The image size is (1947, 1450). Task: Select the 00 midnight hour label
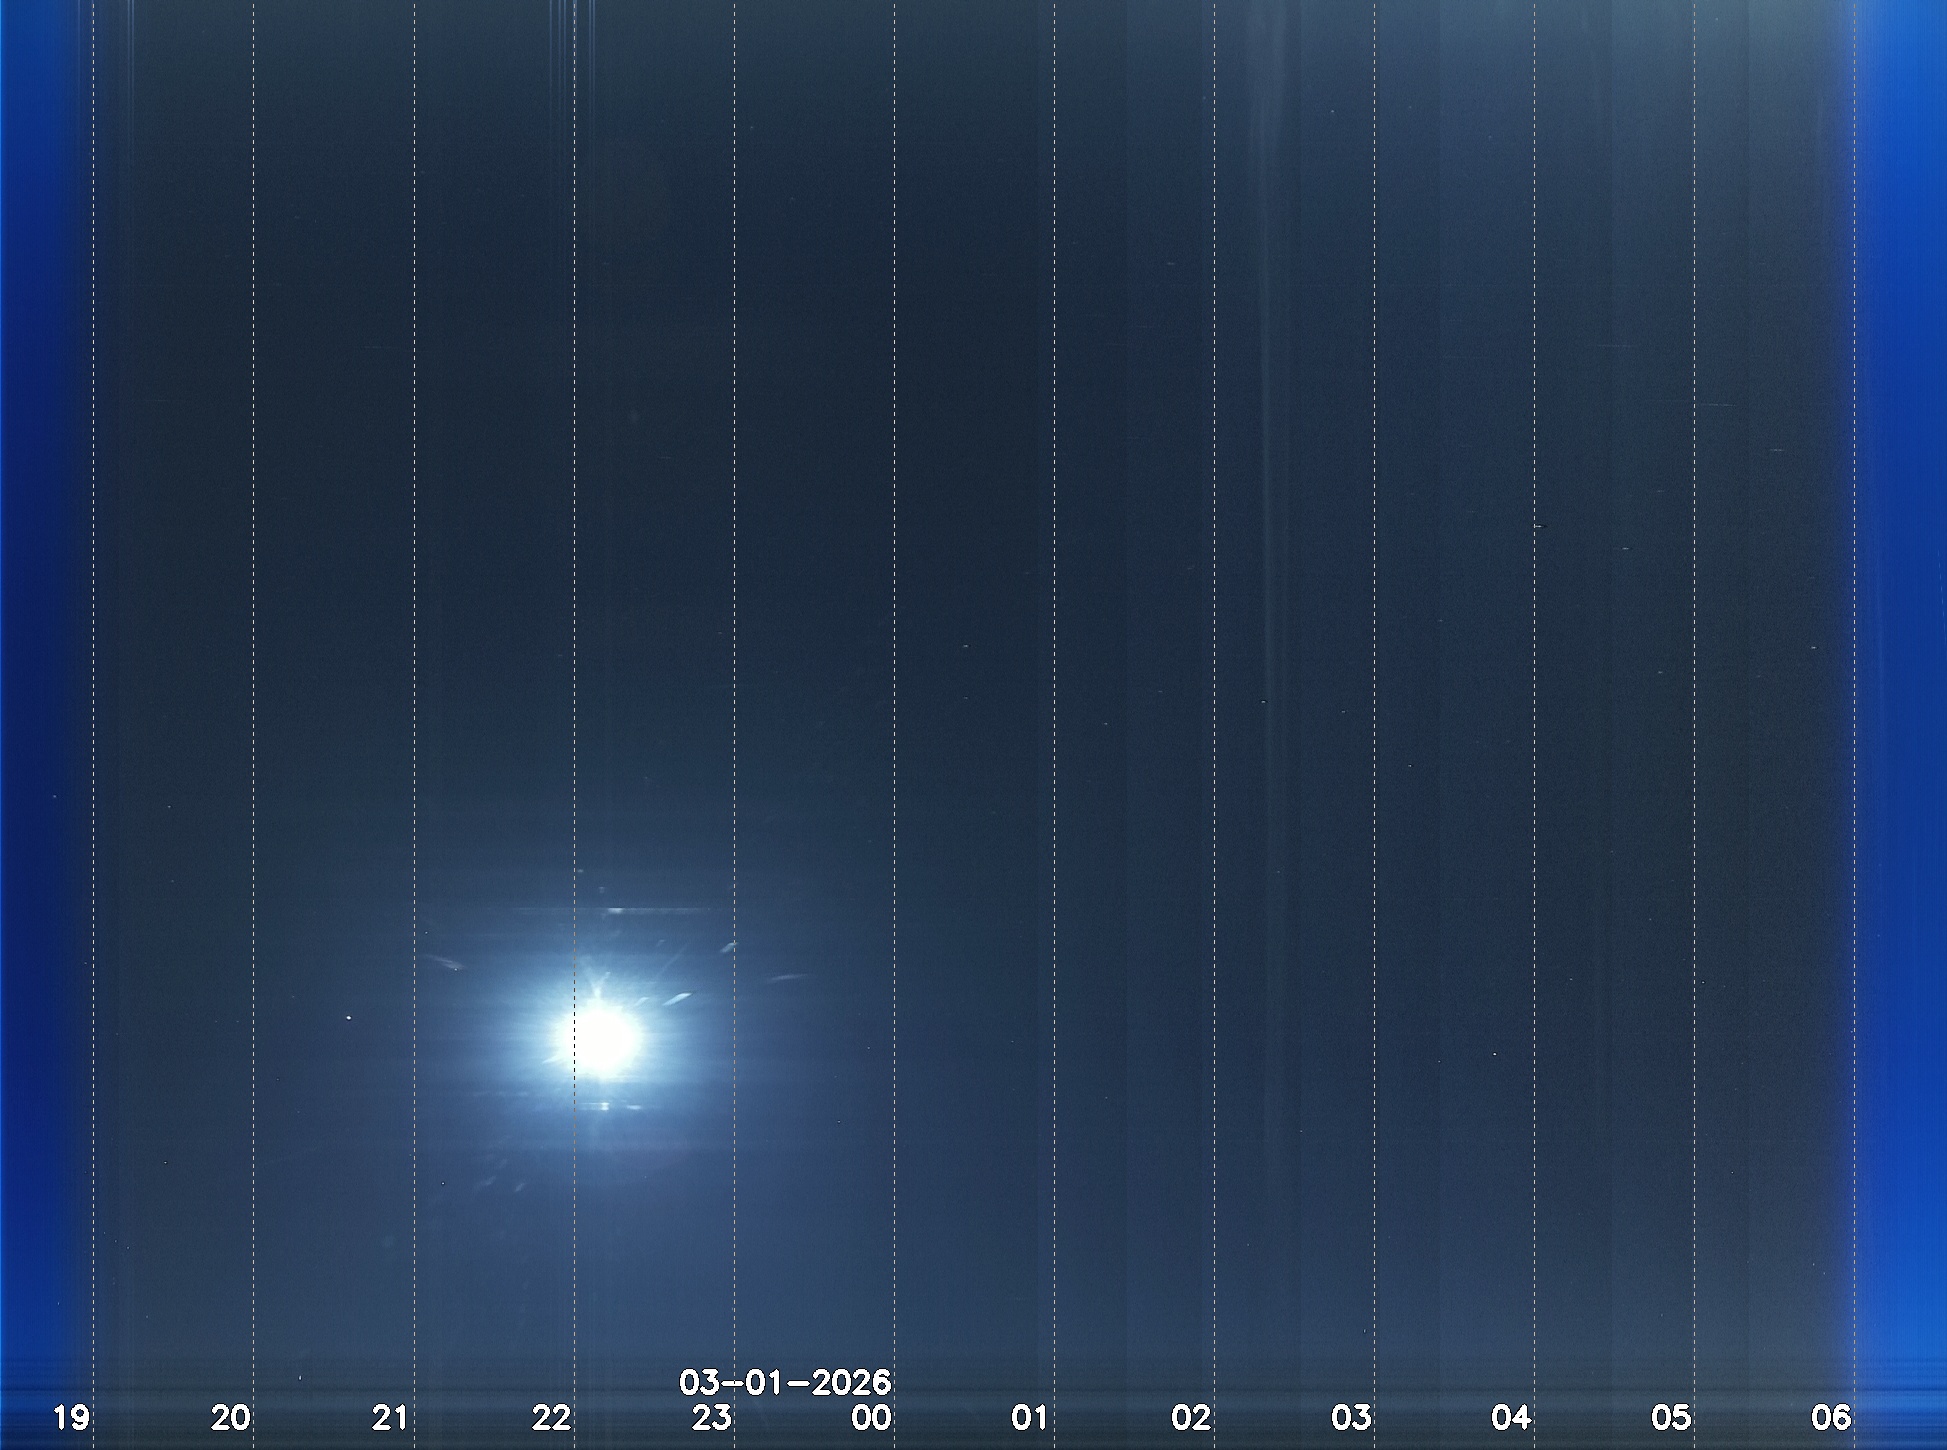click(x=871, y=1417)
